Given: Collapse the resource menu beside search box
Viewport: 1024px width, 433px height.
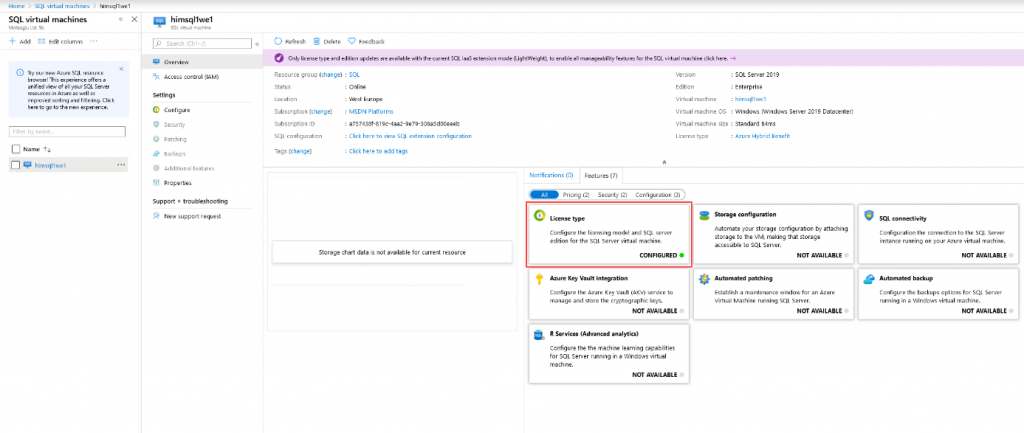Looking at the screenshot, I should coord(257,44).
